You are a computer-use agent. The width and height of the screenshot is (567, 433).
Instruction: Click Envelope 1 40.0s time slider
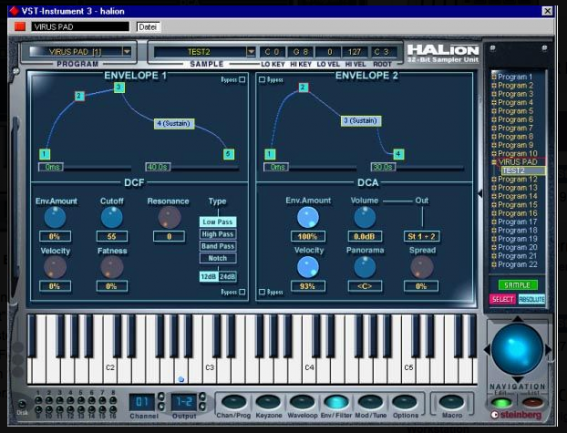(x=158, y=167)
